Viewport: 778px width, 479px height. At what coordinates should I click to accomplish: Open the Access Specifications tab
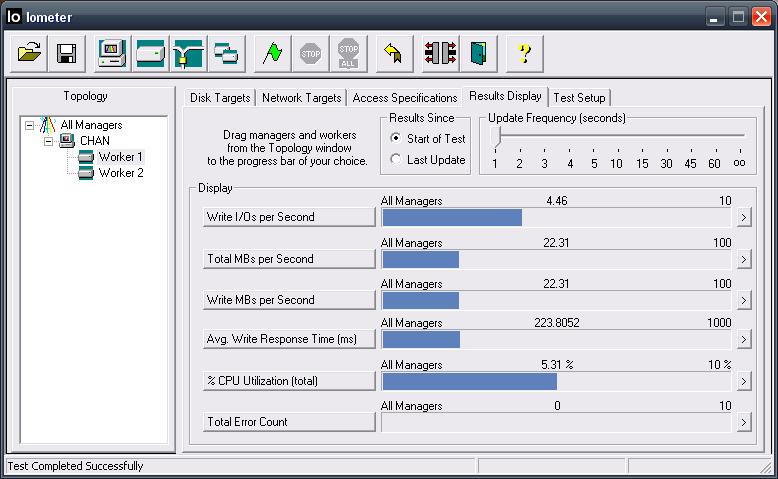[404, 98]
